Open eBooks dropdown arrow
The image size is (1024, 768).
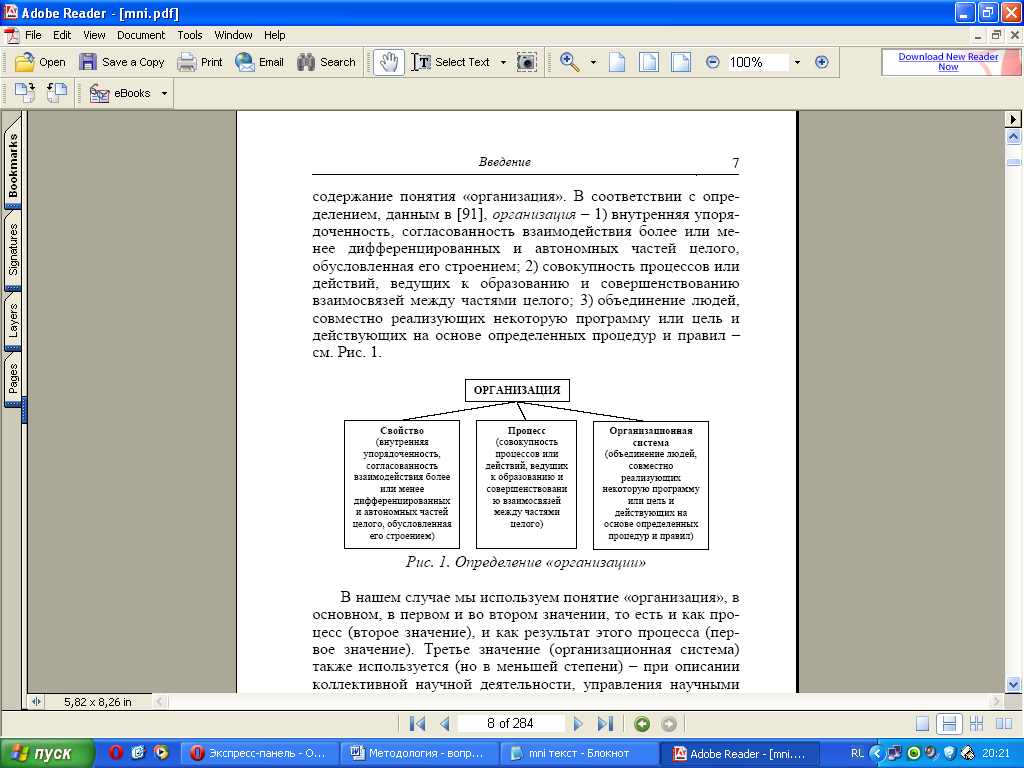point(164,93)
